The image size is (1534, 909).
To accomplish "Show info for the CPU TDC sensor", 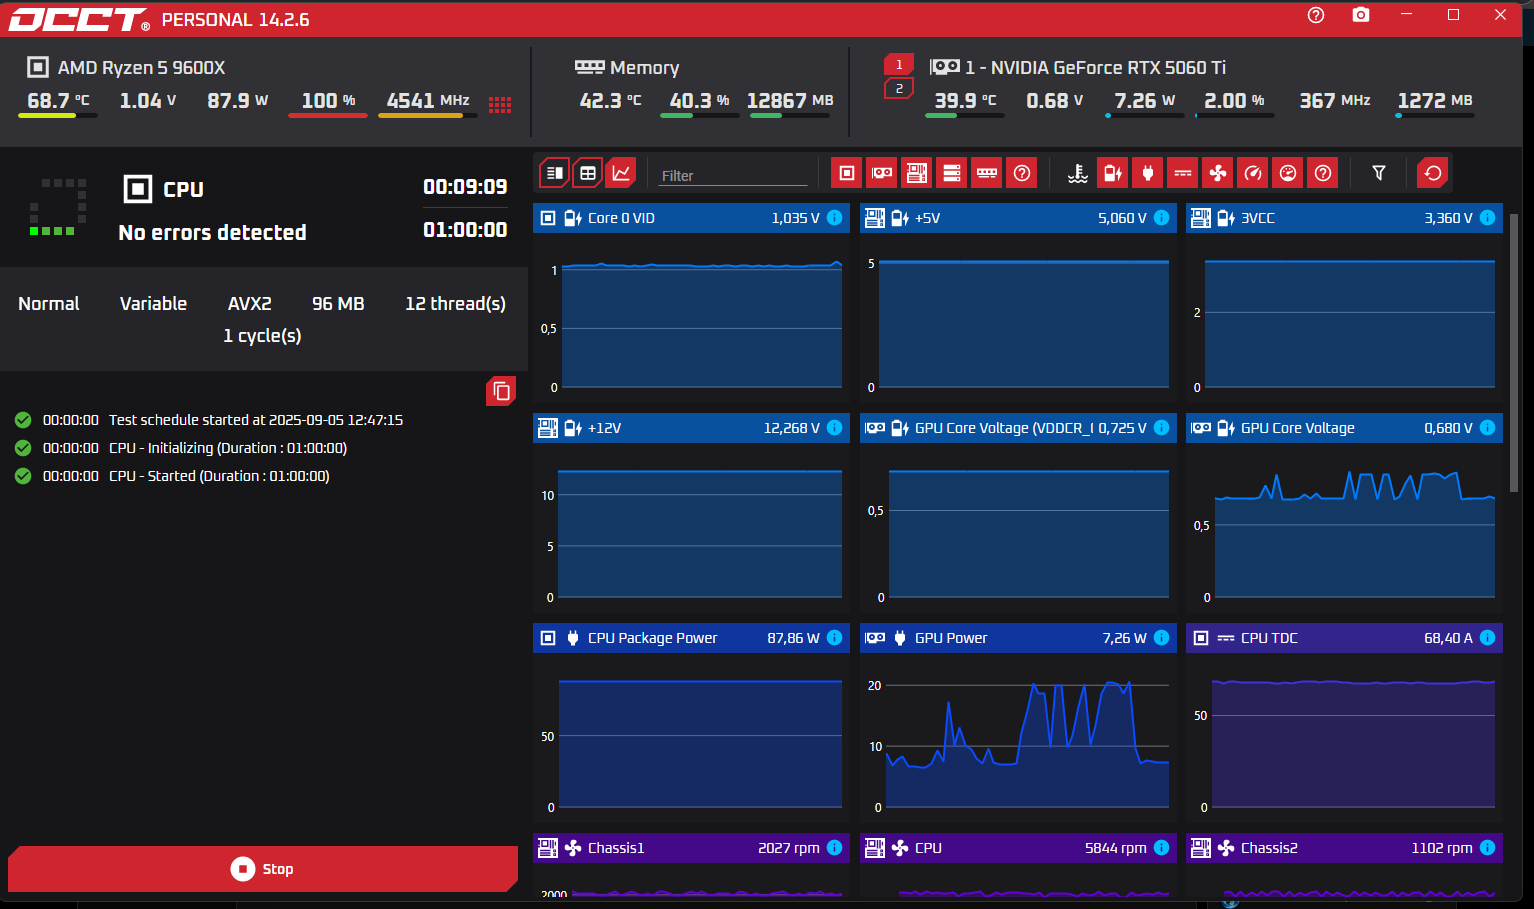I will [x=1488, y=638].
